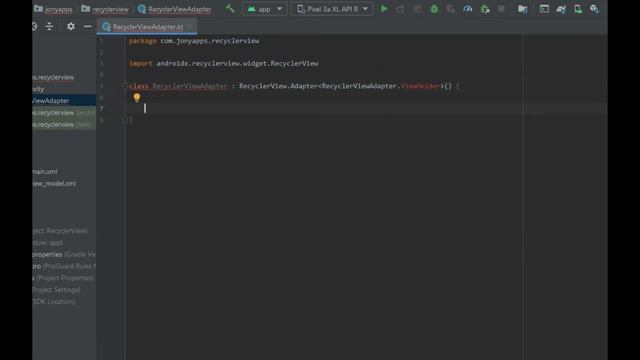Open gradle properties (Gradle Version) file

[64, 254]
